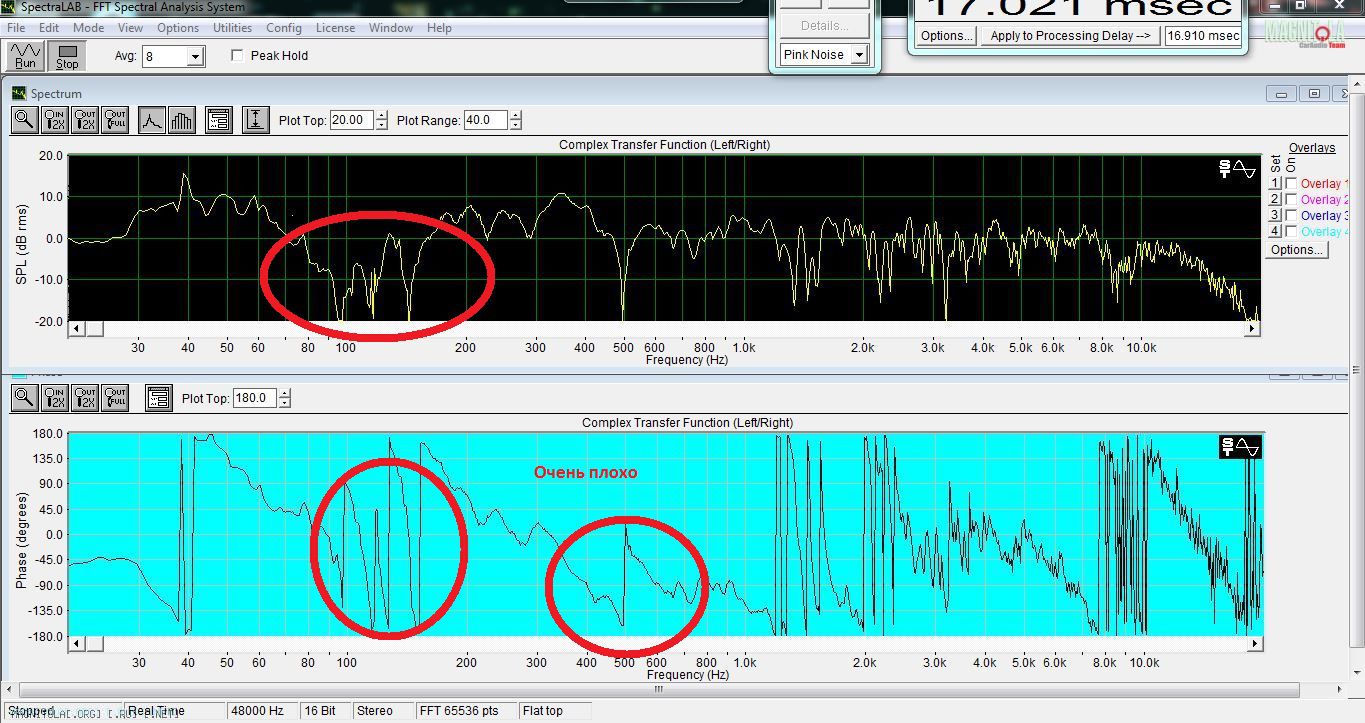Open the Config menu

pyautogui.click(x=284, y=28)
